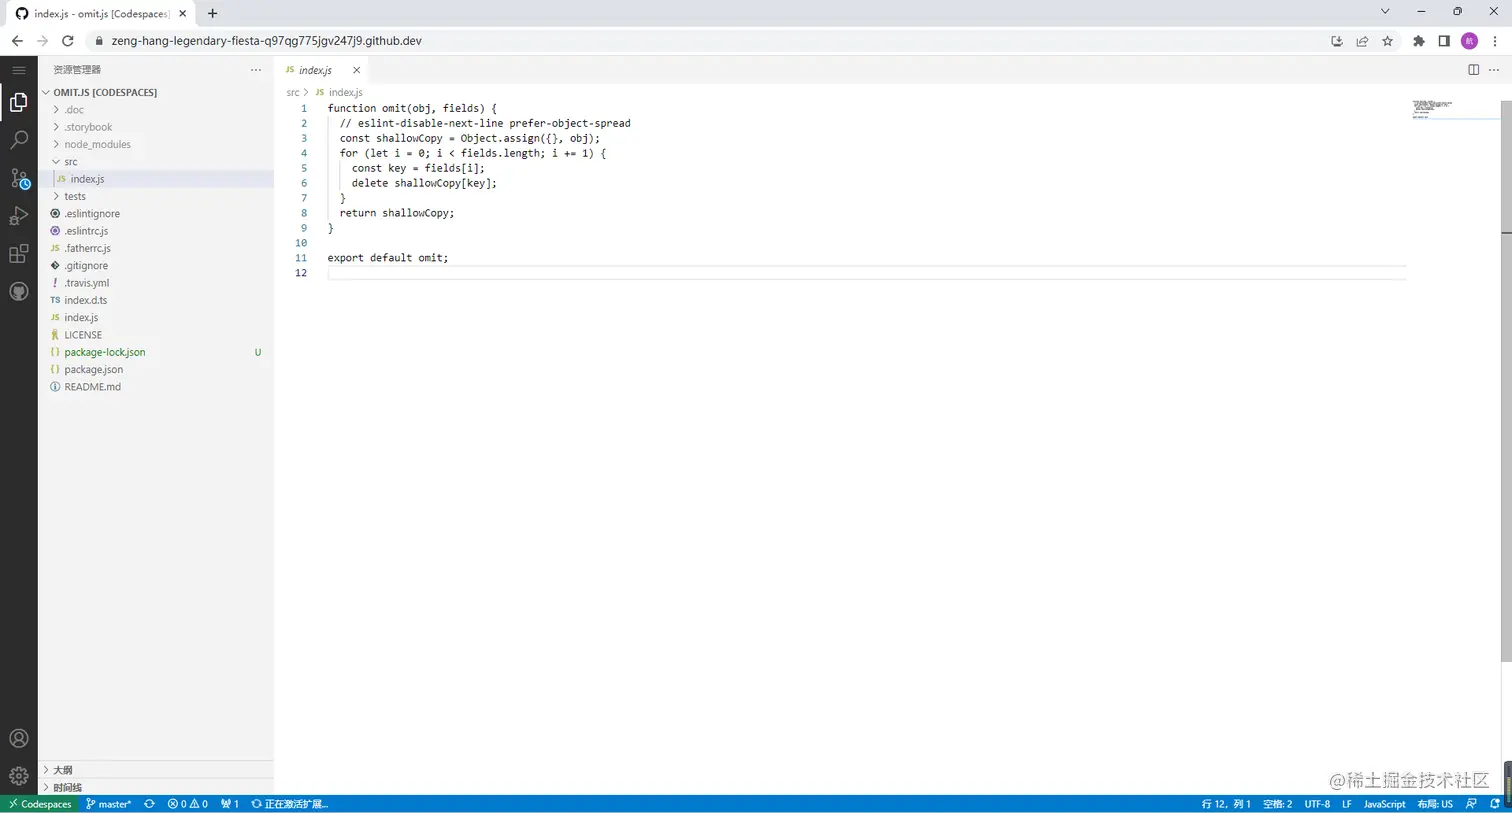Click the editor minimap code preview
The width and height of the screenshot is (1512, 813).
coord(1432,108)
